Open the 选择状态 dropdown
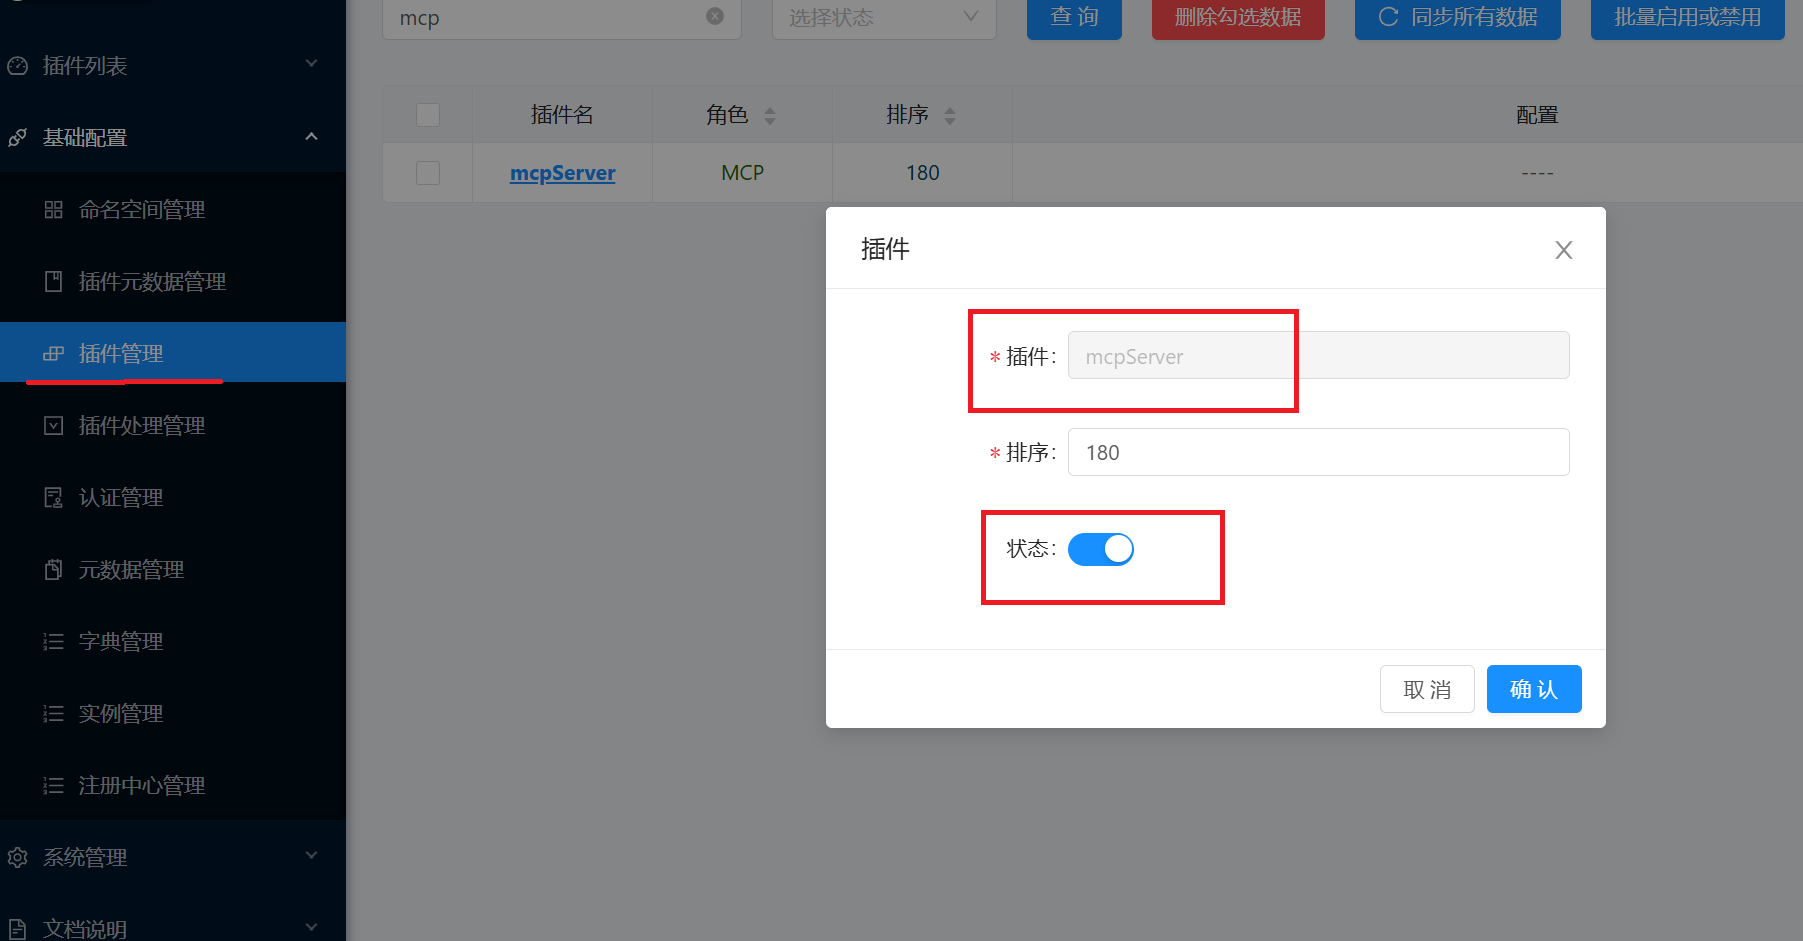Viewport: 1803px width, 941px height. tap(883, 17)
